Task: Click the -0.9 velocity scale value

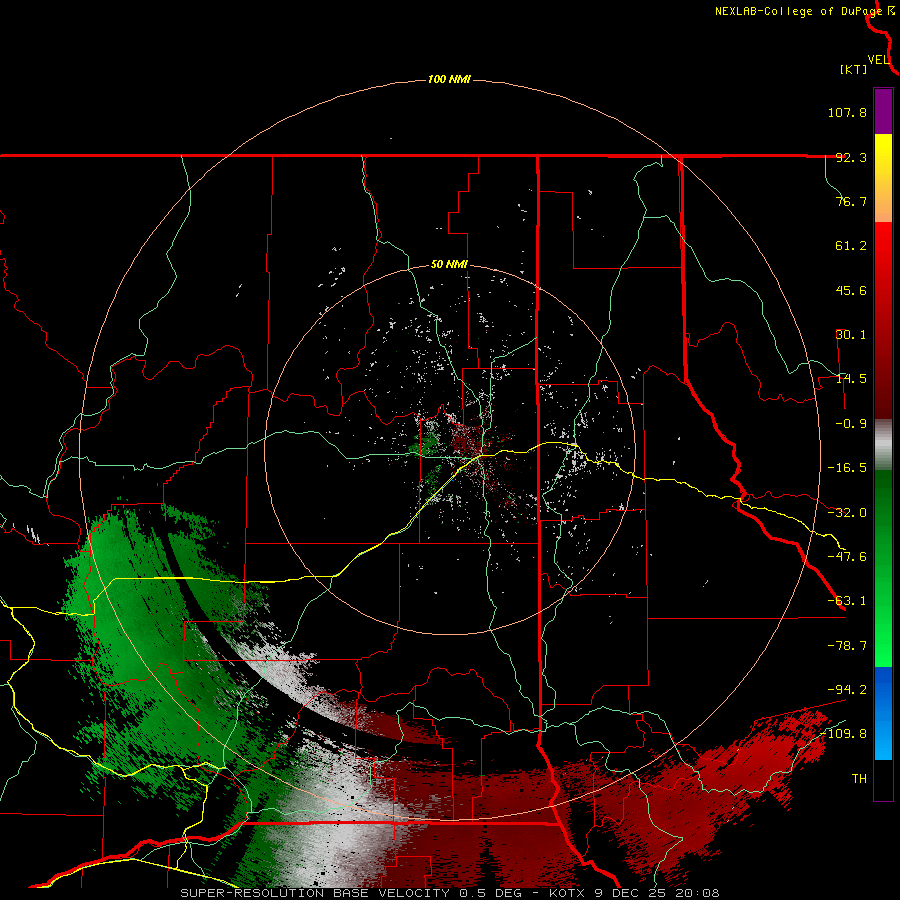Action: pyautogui.click(x=851, y=424)
